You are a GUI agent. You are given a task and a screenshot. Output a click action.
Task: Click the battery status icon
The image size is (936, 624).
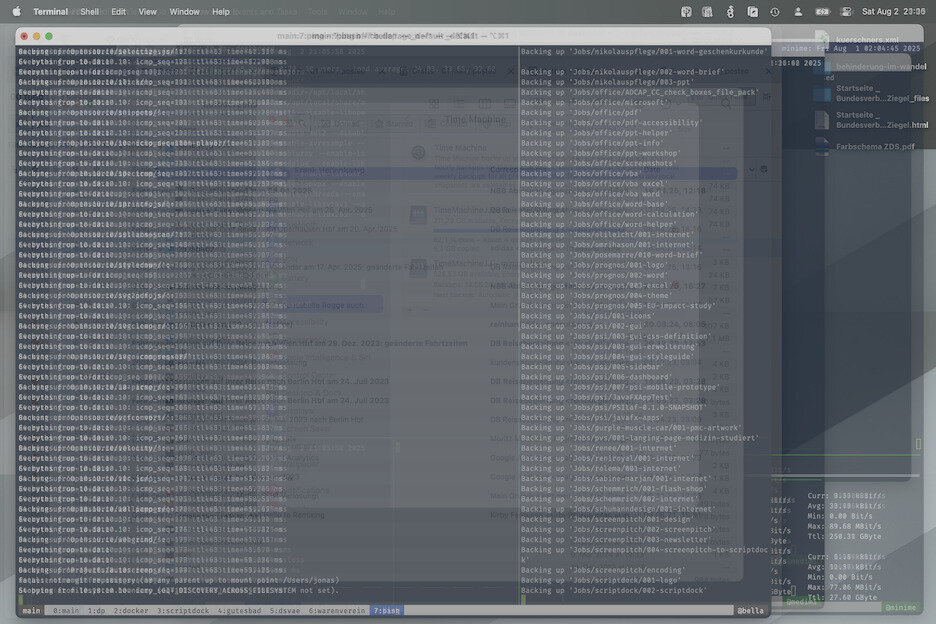[822, 11]
